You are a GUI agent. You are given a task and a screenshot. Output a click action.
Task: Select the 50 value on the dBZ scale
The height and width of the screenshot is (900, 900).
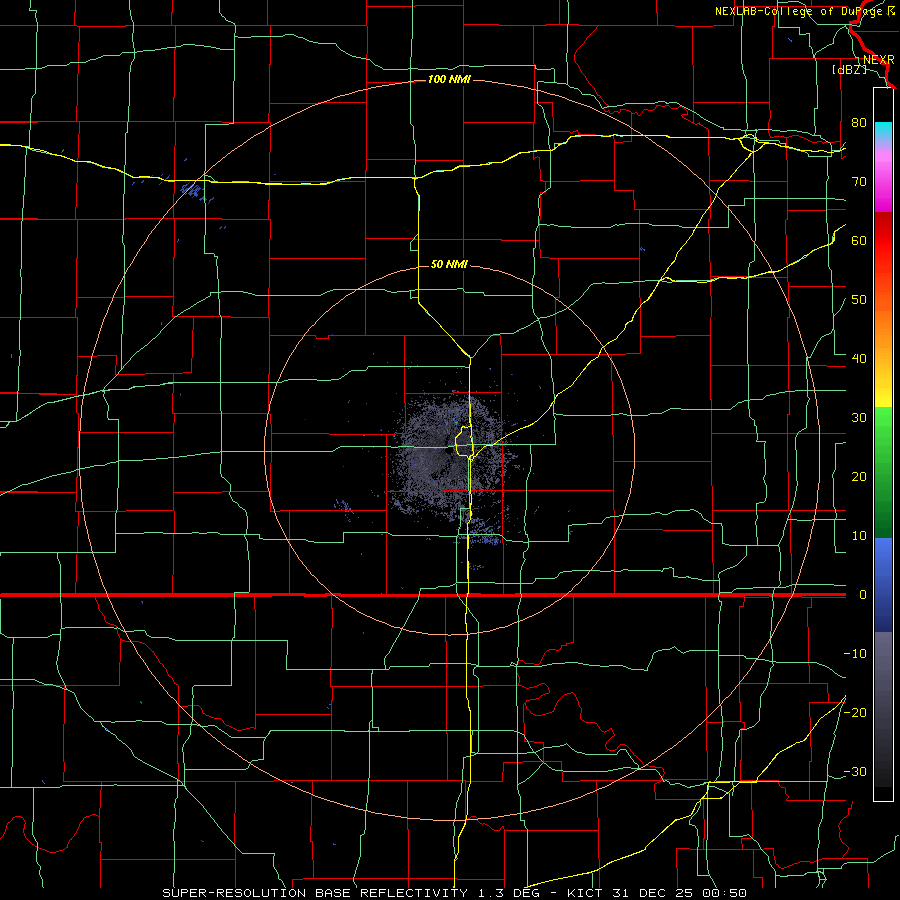tap(859, 300)
